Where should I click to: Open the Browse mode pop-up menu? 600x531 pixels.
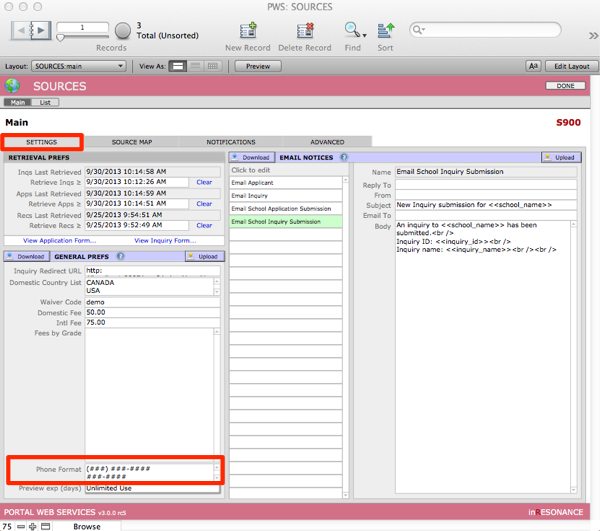click(86, 525)
